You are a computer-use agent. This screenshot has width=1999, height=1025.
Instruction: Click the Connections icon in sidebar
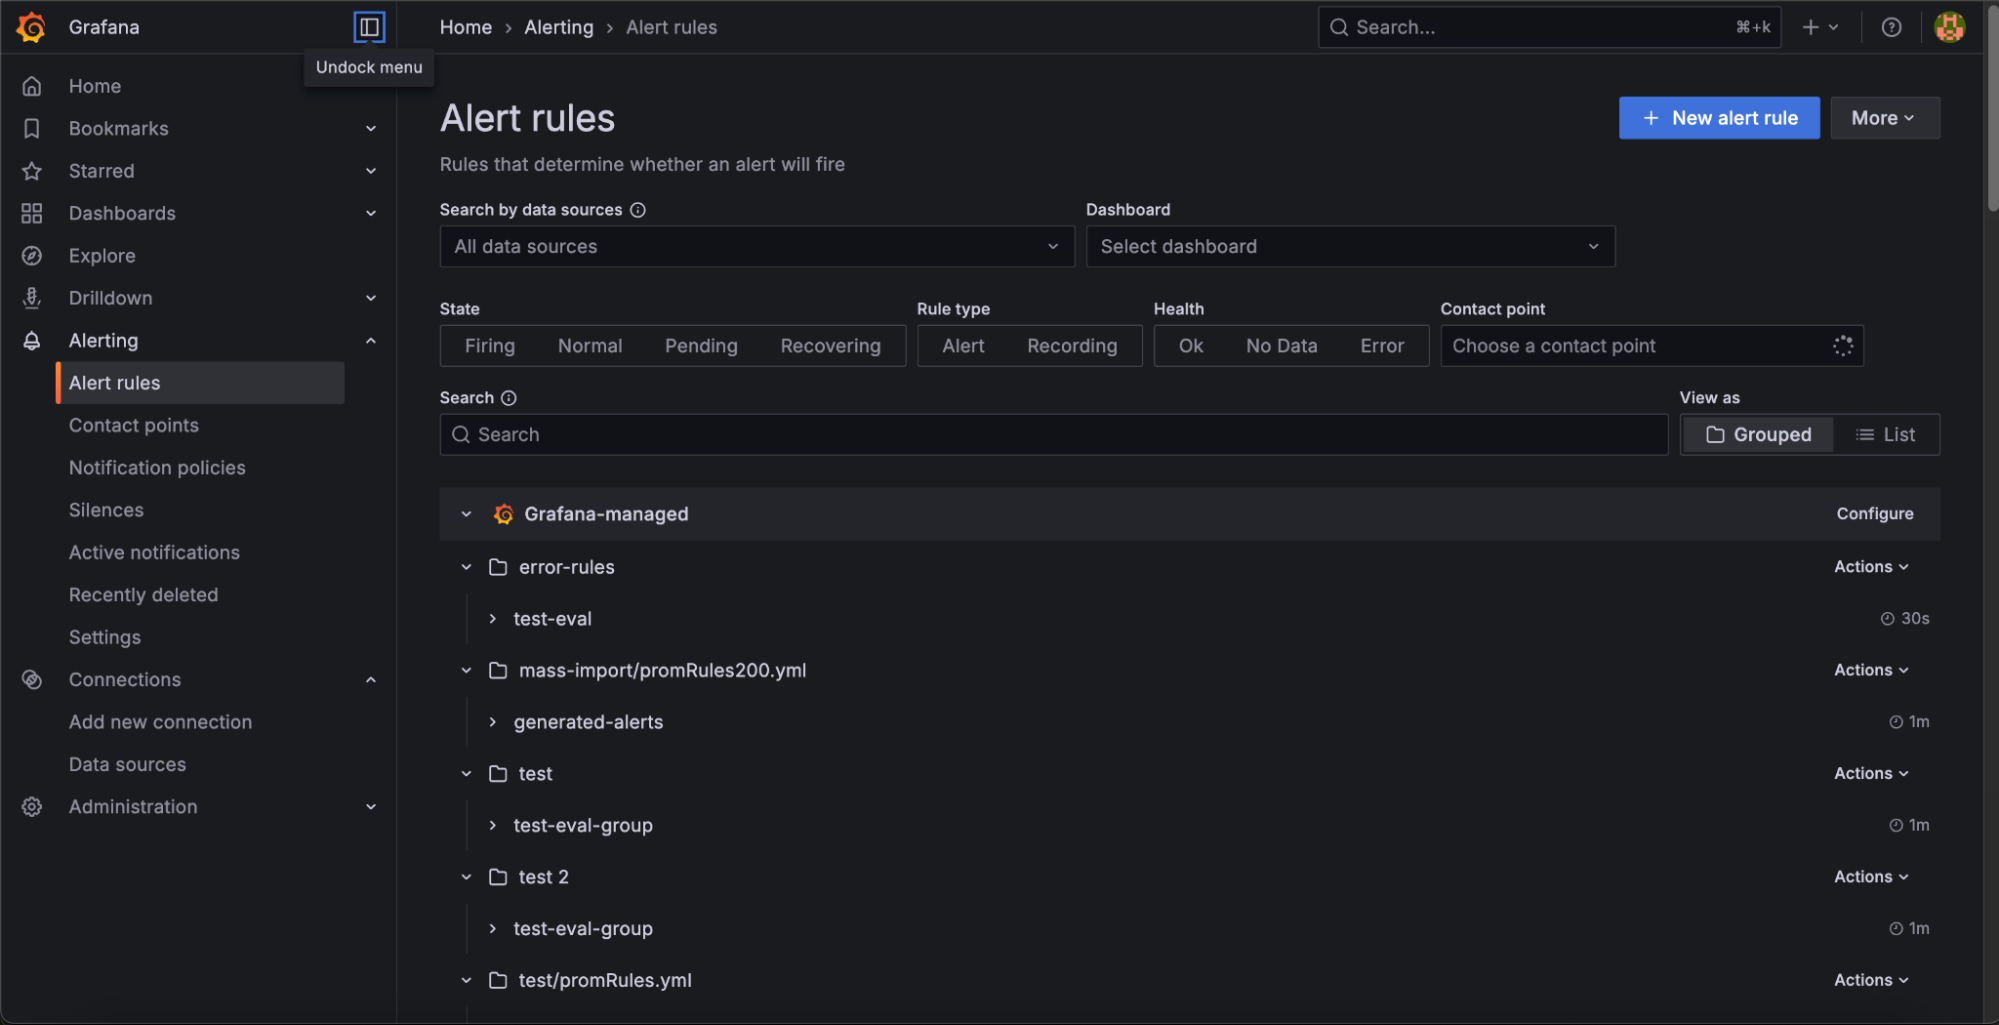(x=32, y=680)
